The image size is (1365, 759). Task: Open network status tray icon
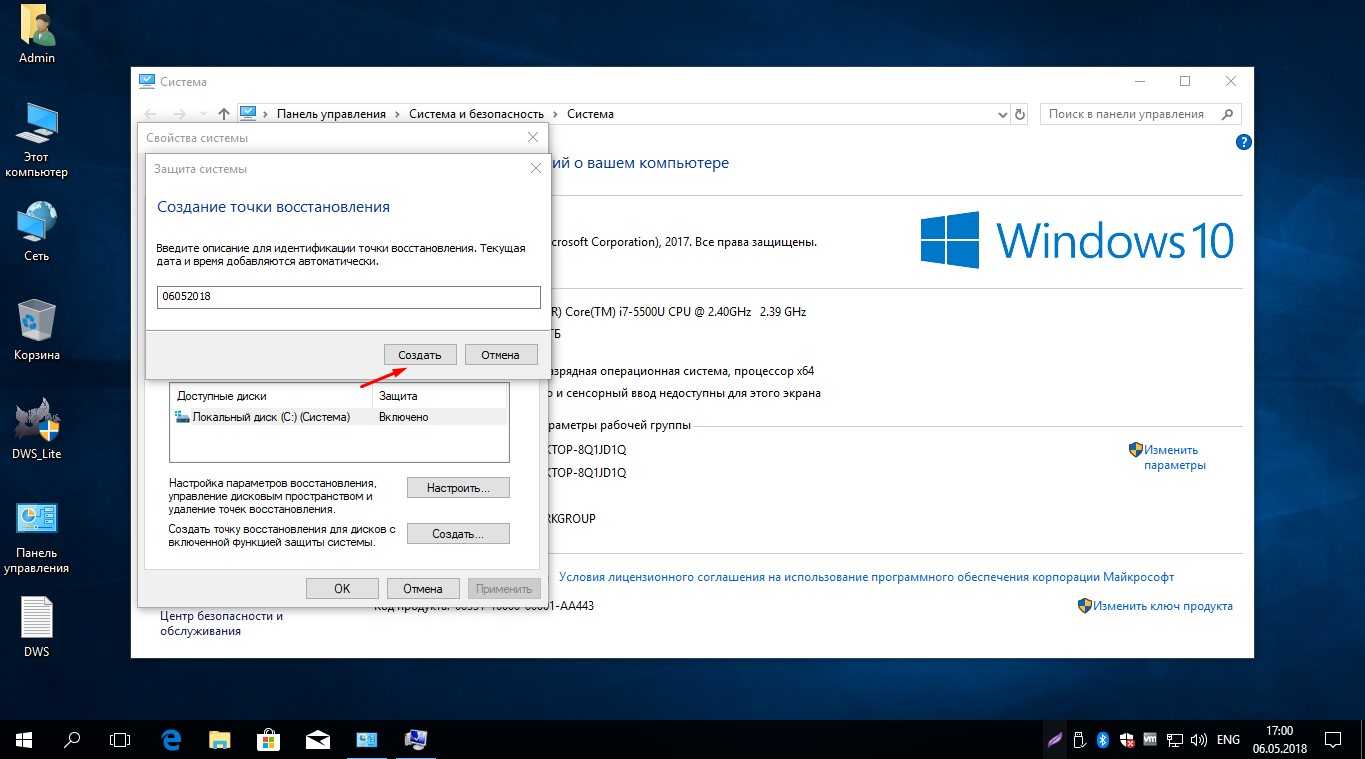[1174, 740]
